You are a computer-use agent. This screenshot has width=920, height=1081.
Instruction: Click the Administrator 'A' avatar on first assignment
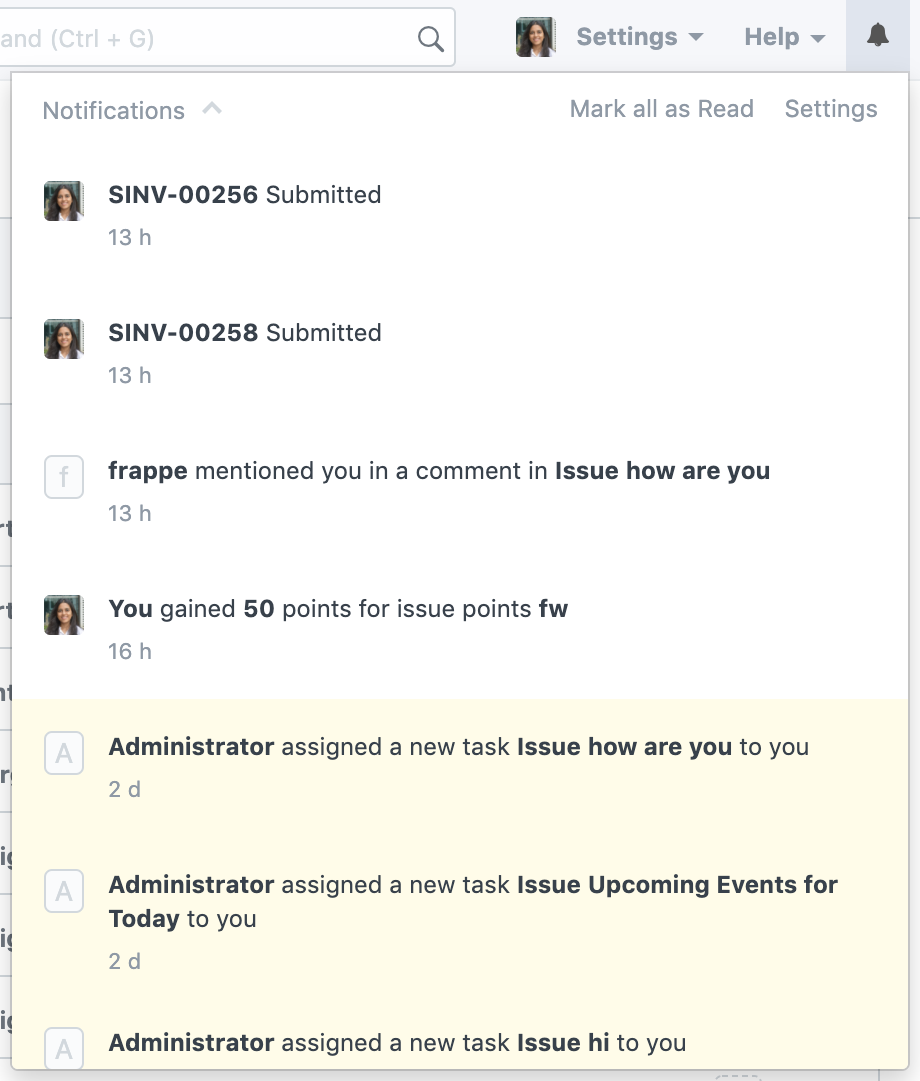63,753
